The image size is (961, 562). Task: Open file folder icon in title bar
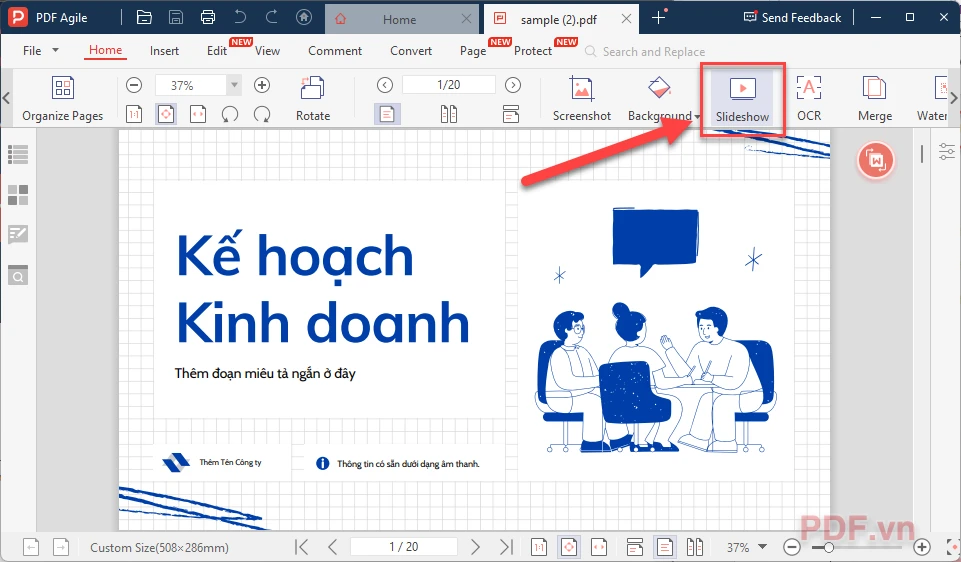pos(144,17)
